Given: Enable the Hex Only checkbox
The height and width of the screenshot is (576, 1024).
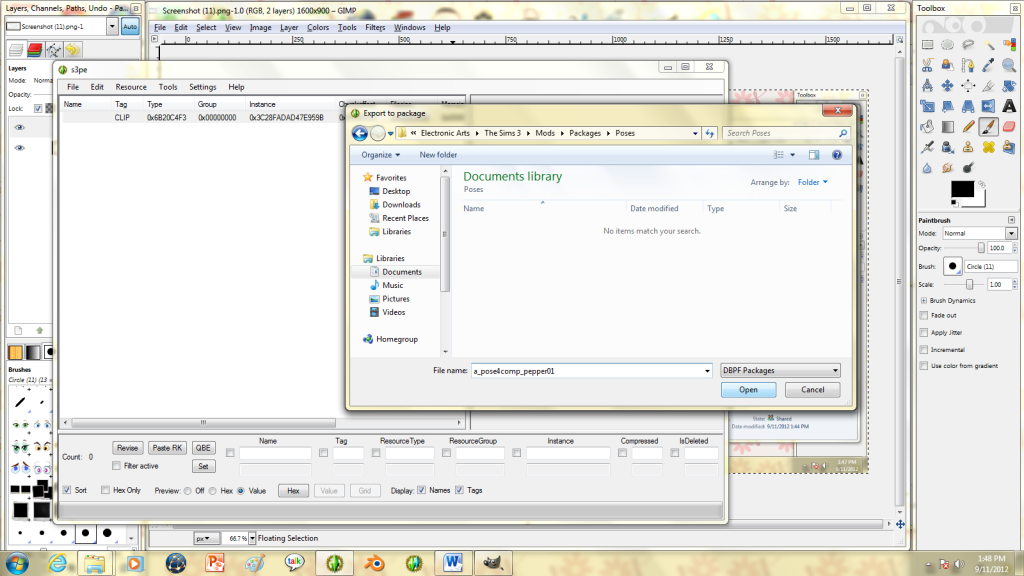Looking at the screenshot, I should (x=105, y=490).
